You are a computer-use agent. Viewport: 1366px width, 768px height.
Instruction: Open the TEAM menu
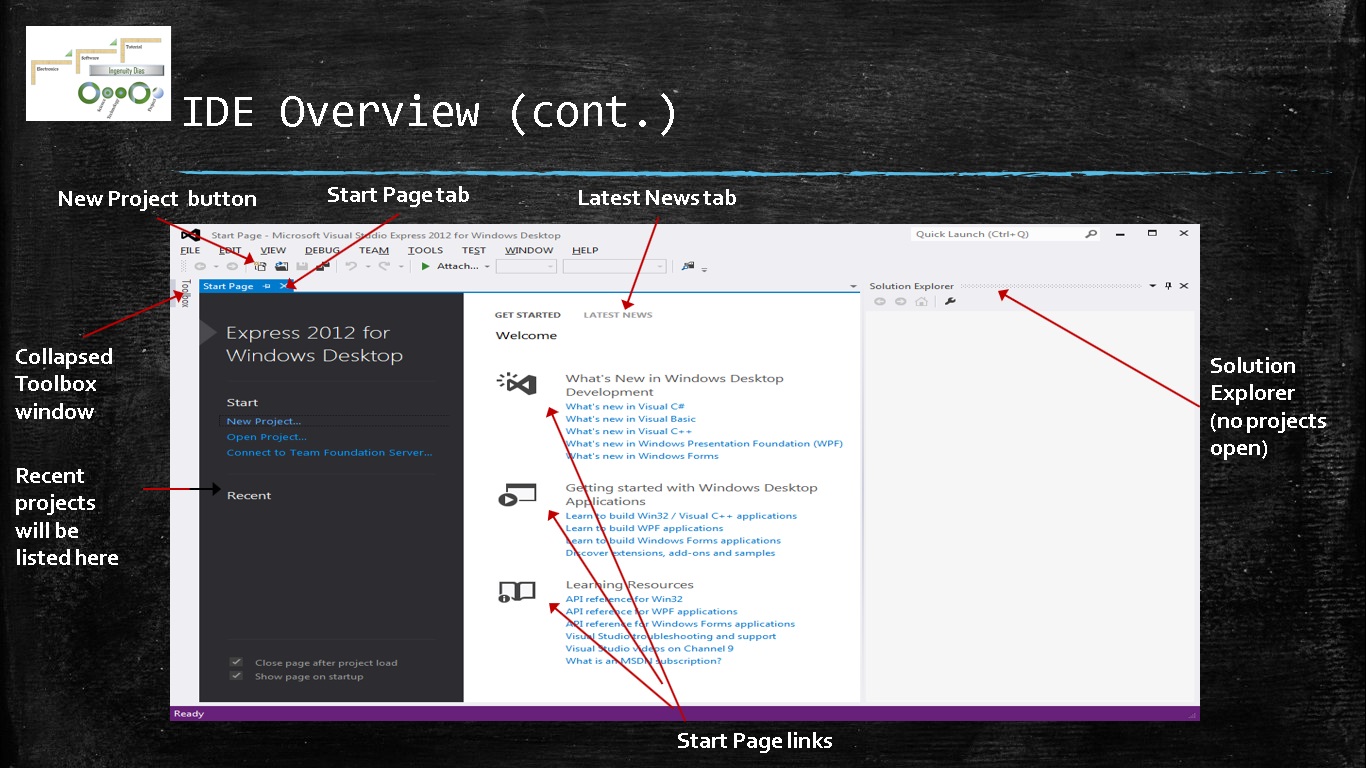(x=374, y=250)
